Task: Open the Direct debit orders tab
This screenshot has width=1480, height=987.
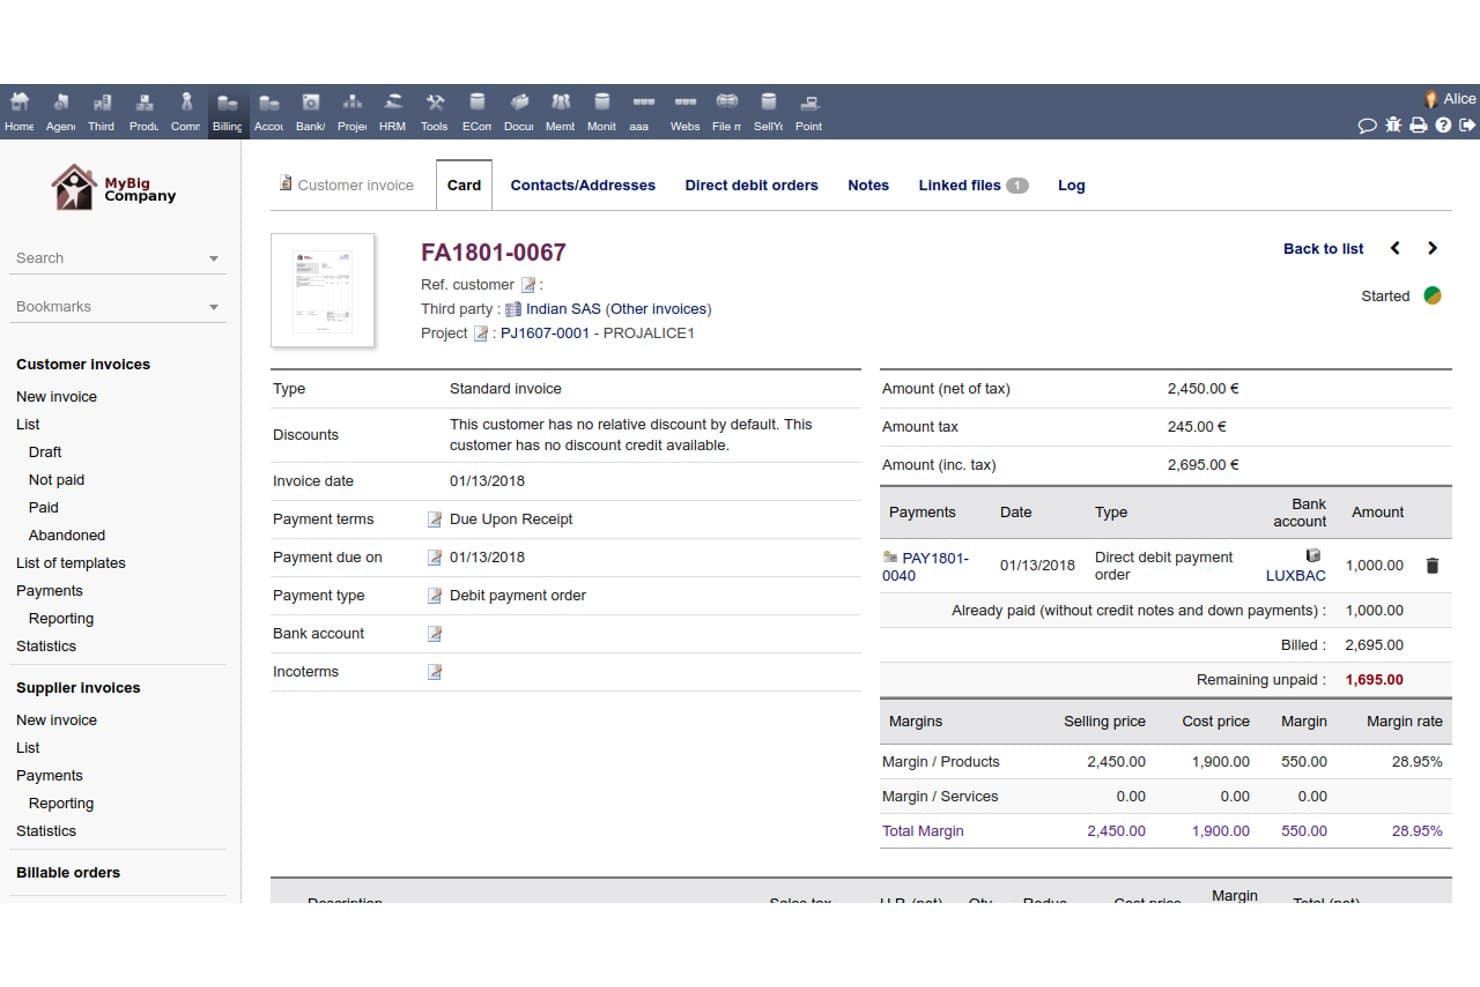Action: [751, 185]
